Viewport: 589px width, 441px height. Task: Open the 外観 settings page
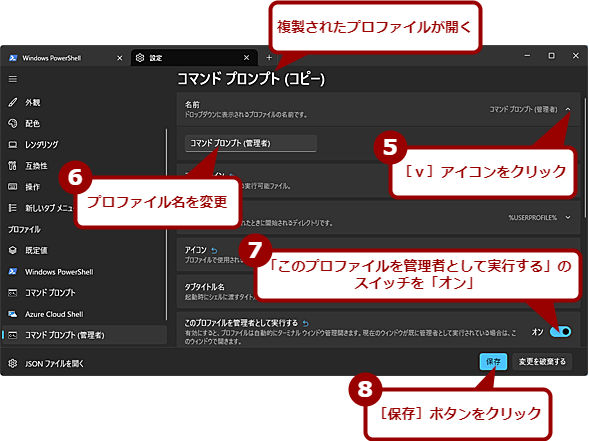(x=85, y=102)
